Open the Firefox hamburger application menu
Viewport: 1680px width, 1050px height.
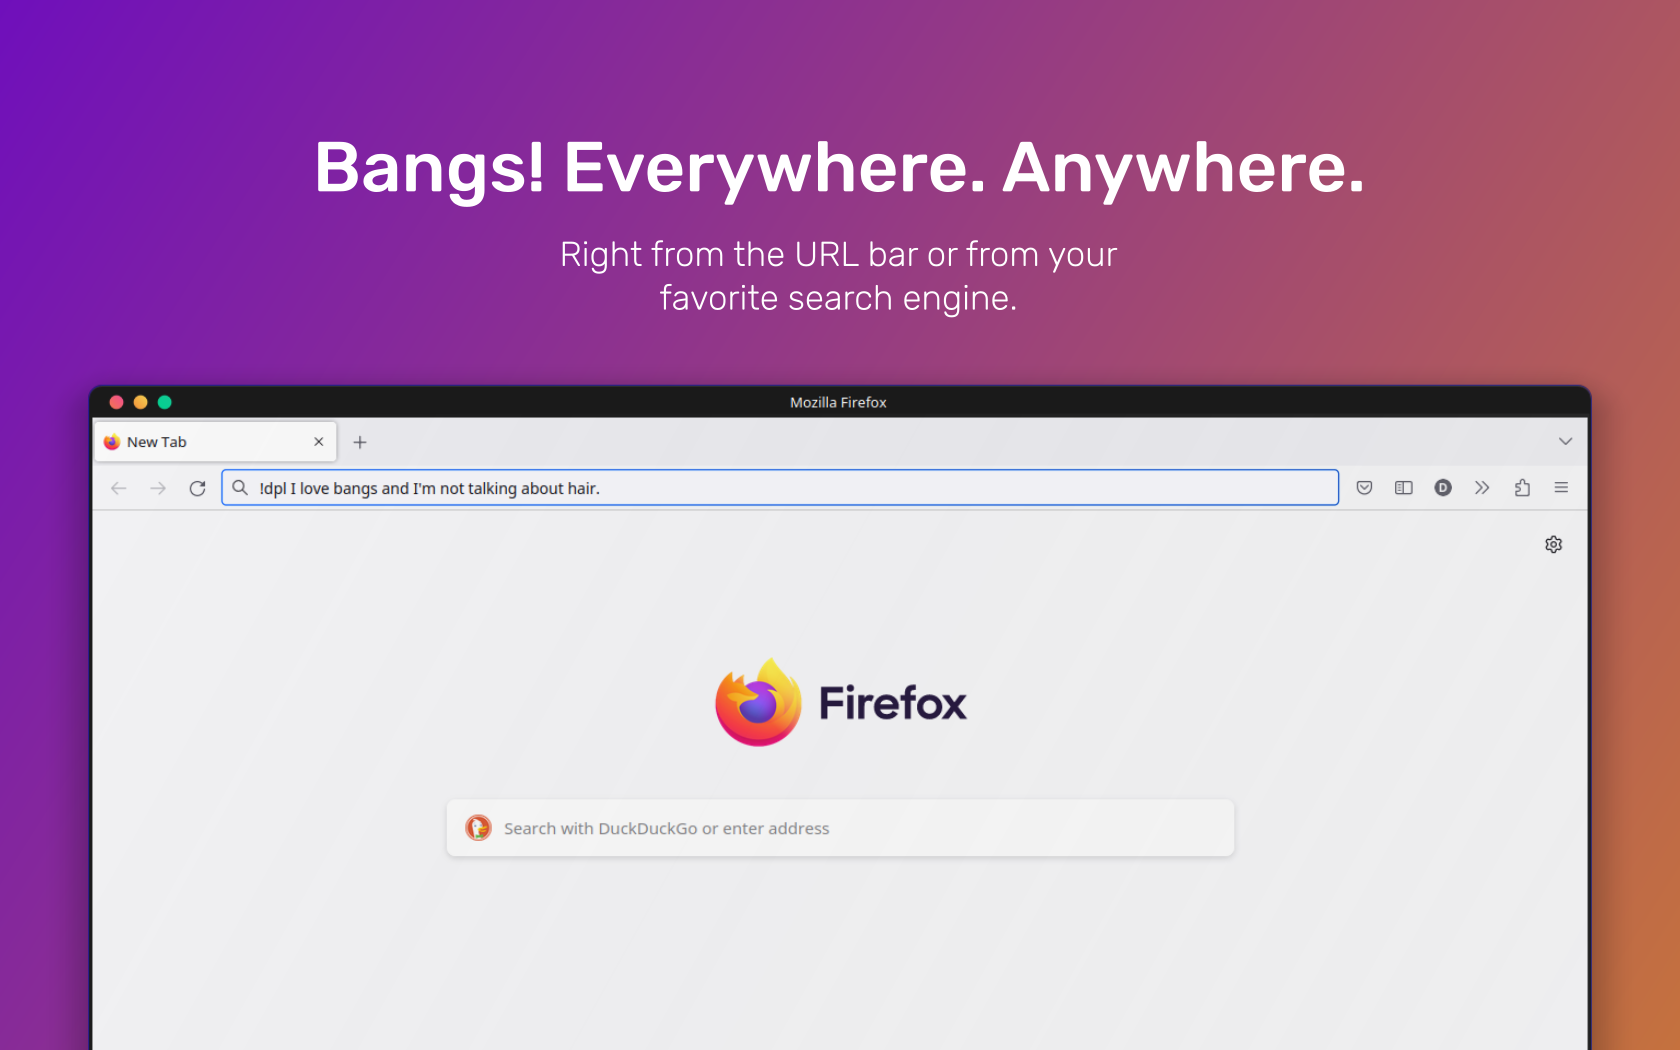[1561, 488]
